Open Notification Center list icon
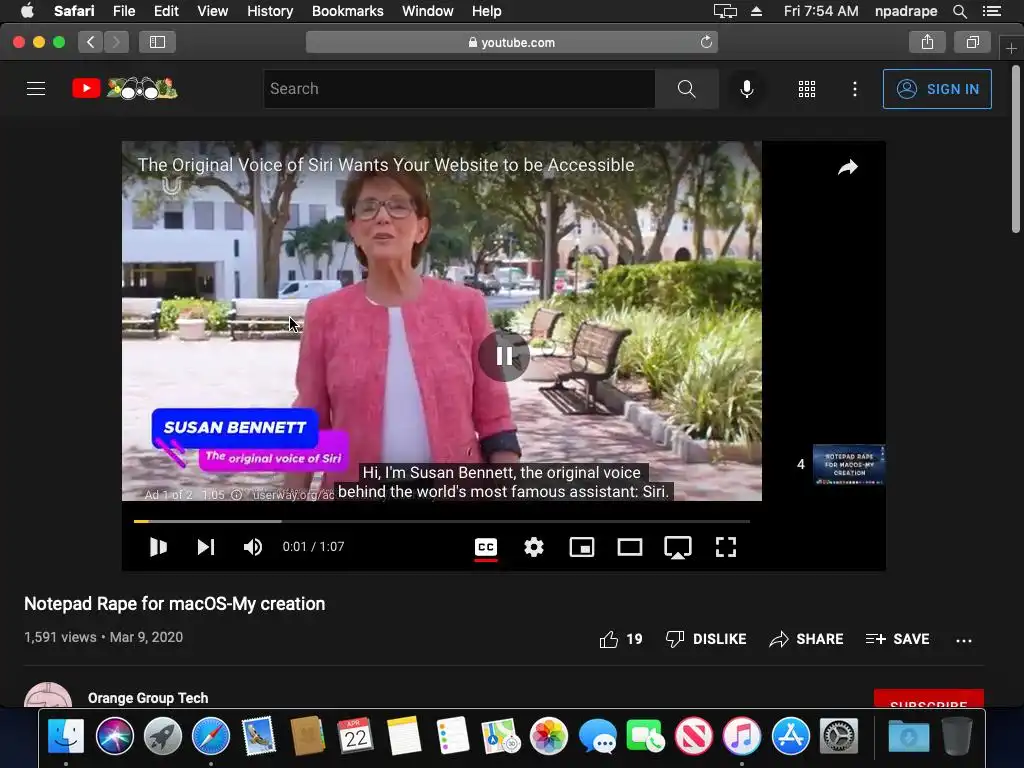Image resolution: width=1024 pixels, height=768 pixels. (x=991, y=11)
